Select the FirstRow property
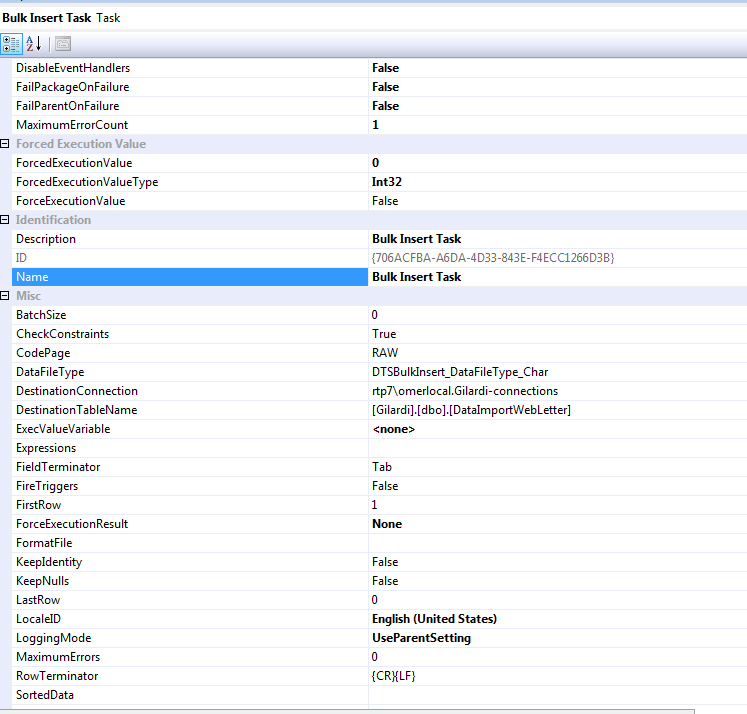The height and width of the screenshot is (714, 747). tap(39, 505)
